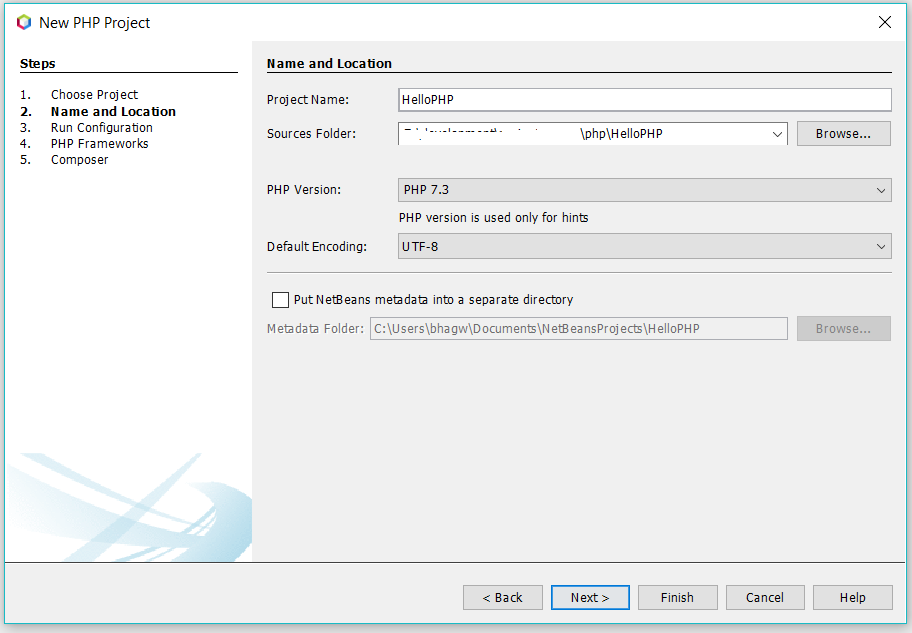
Task: Click into the Project Name field
Action: 644,99
